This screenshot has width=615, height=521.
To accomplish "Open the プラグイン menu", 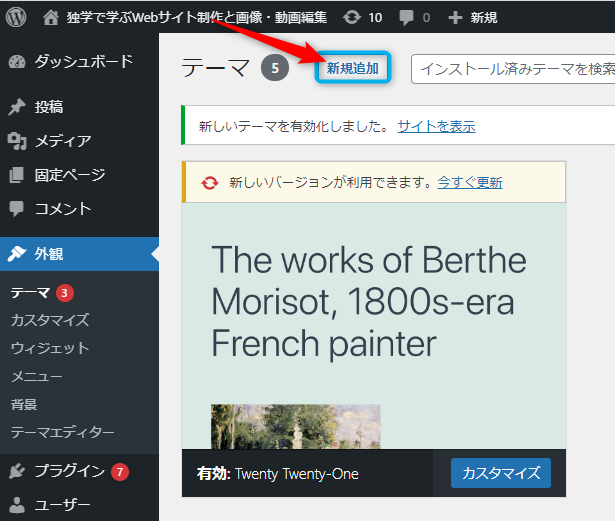I will [70, 471].
